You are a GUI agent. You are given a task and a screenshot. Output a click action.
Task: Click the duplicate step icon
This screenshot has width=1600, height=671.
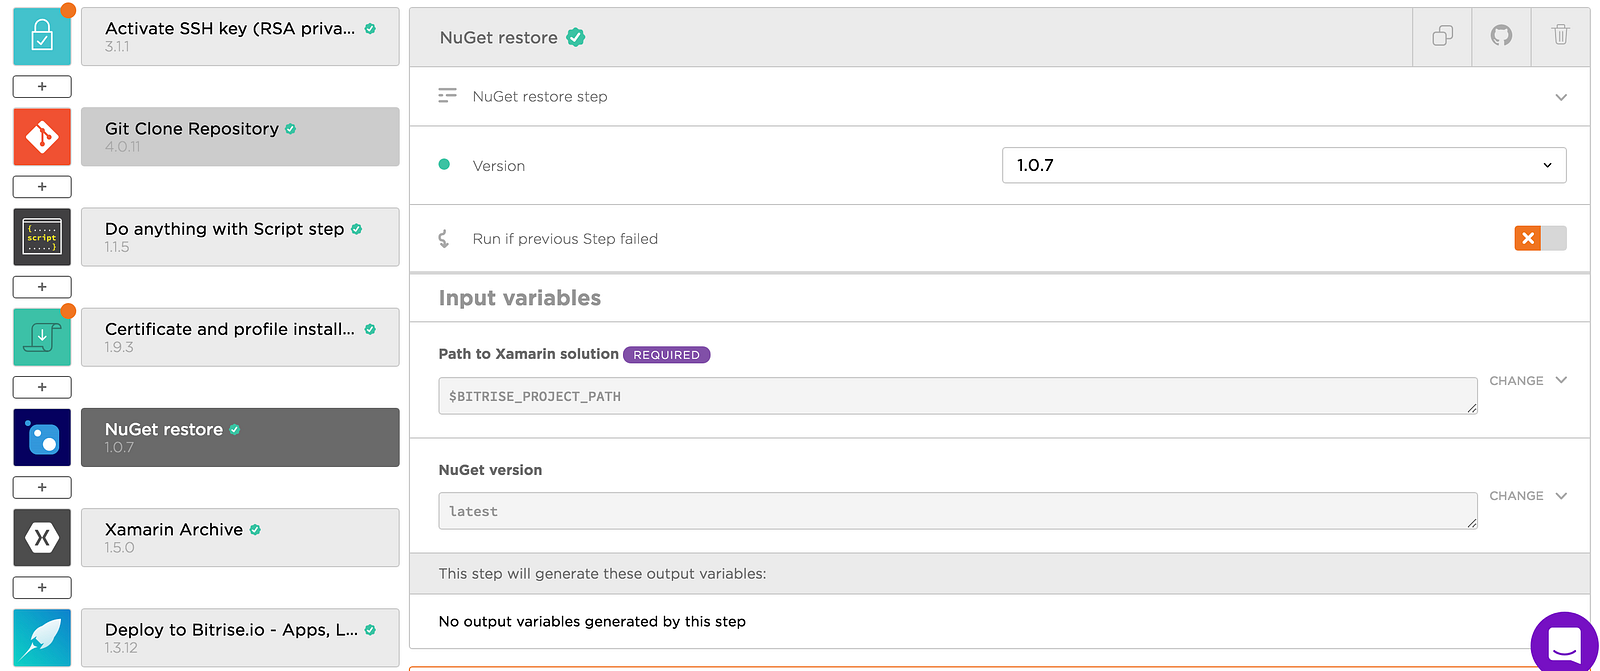(x=1442, y=37)
